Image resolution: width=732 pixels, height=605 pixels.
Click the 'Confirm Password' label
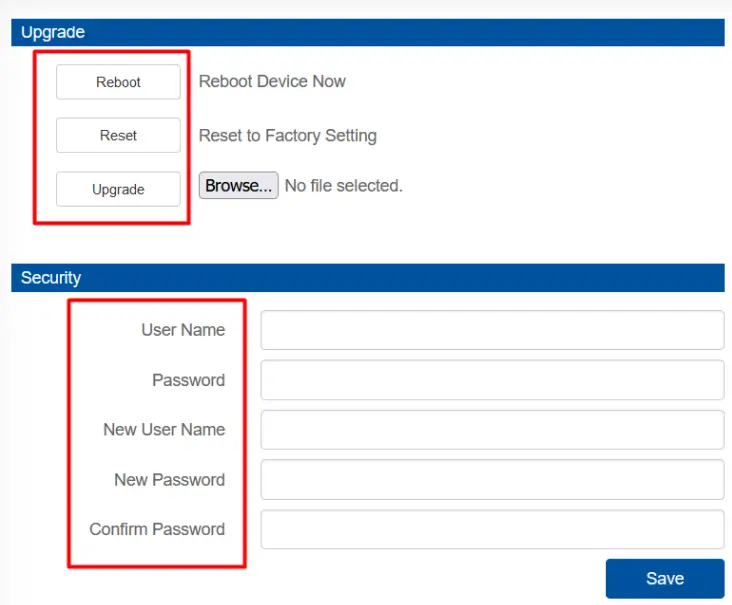(157, 530)
